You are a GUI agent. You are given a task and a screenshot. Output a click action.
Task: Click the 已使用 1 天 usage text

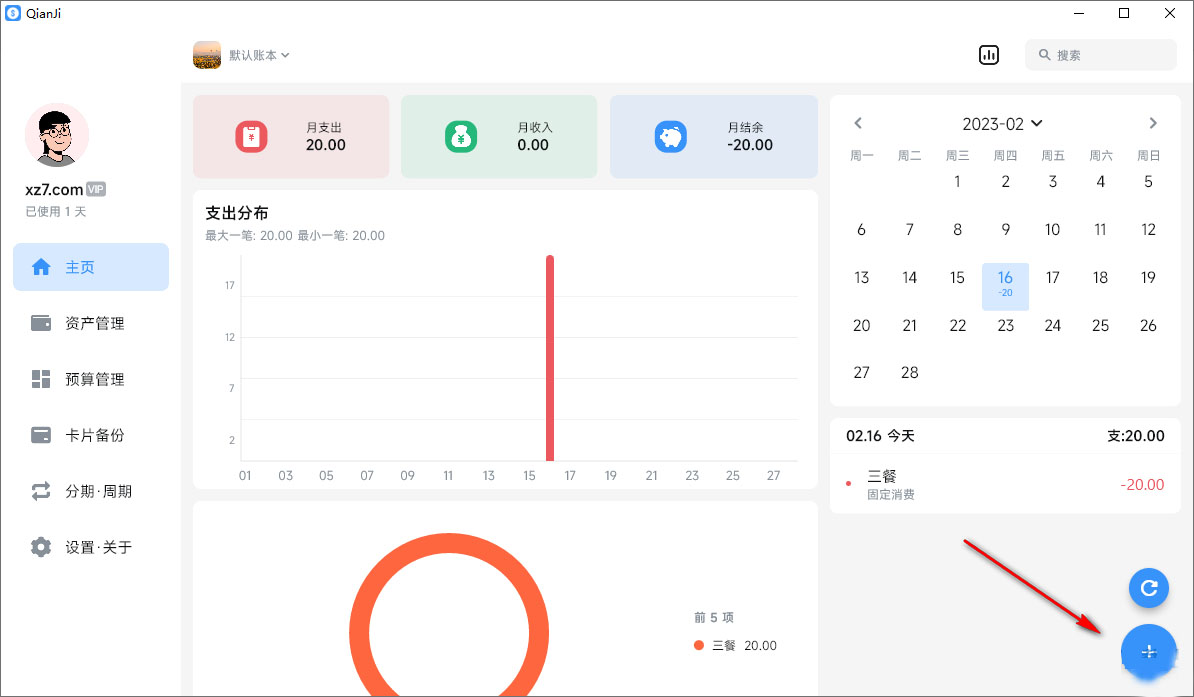click(56, 212)
